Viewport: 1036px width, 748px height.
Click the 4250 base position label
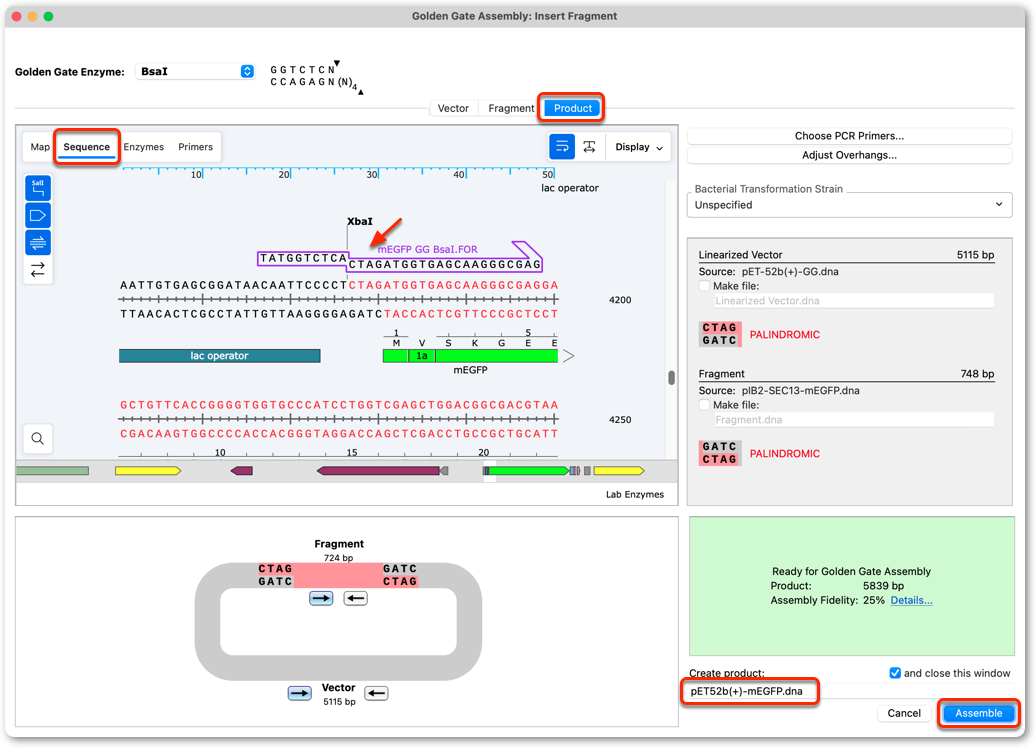click(620, 419)
